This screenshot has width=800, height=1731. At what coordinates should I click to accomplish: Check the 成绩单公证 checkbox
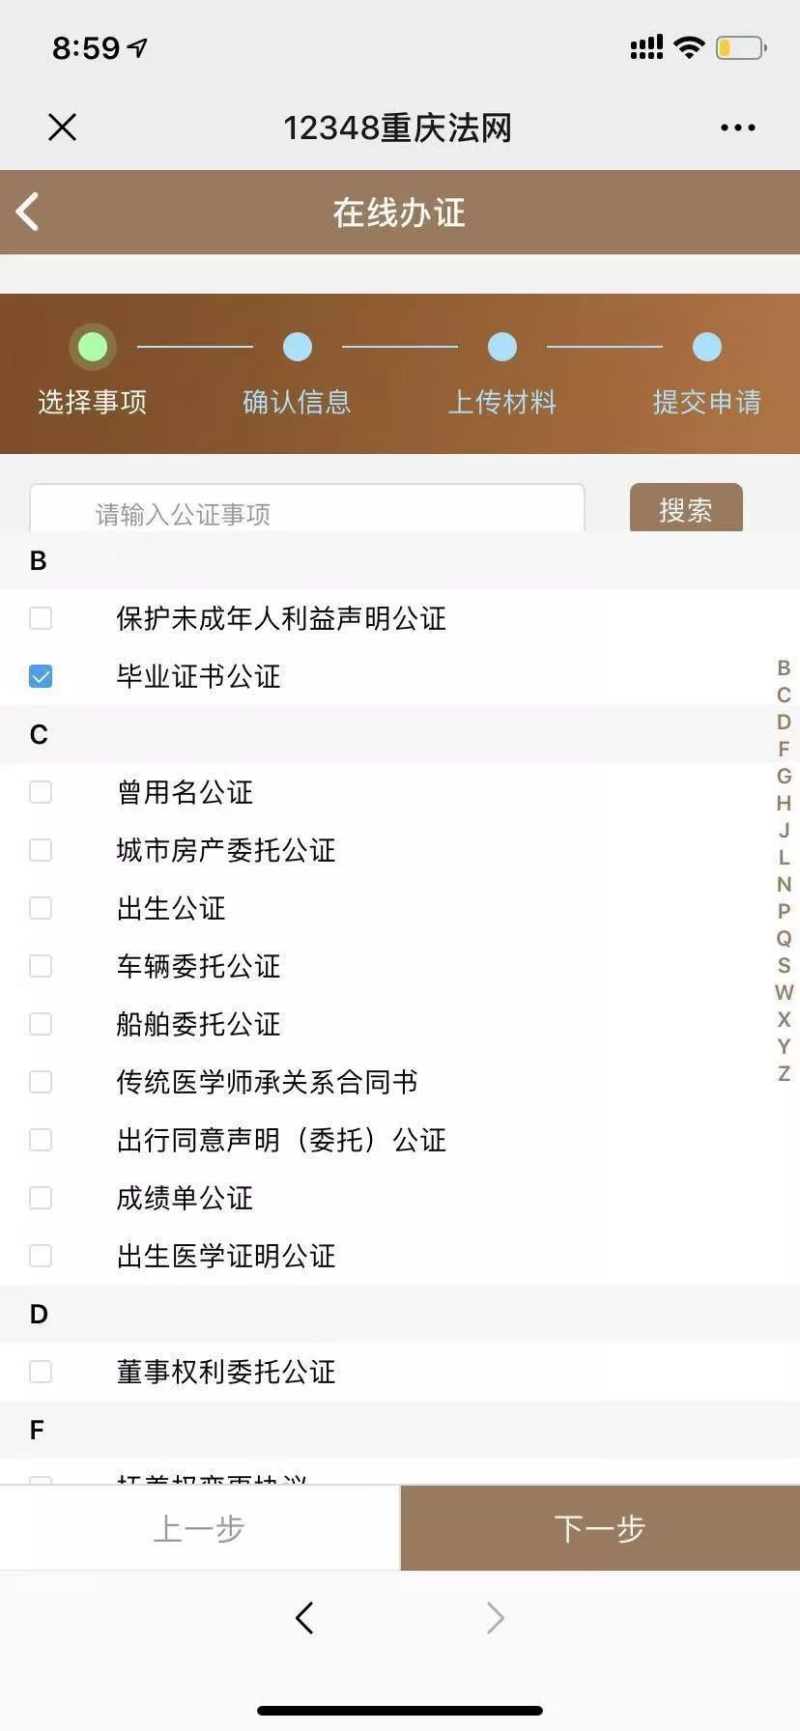pos(41,1198)
